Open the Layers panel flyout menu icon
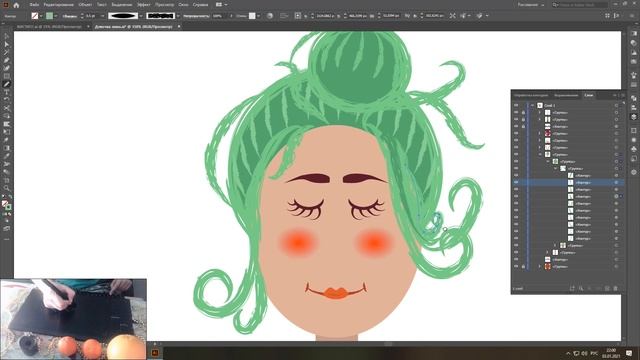The width and height of the screenshot is (640, 360). (x=623, y=95)
